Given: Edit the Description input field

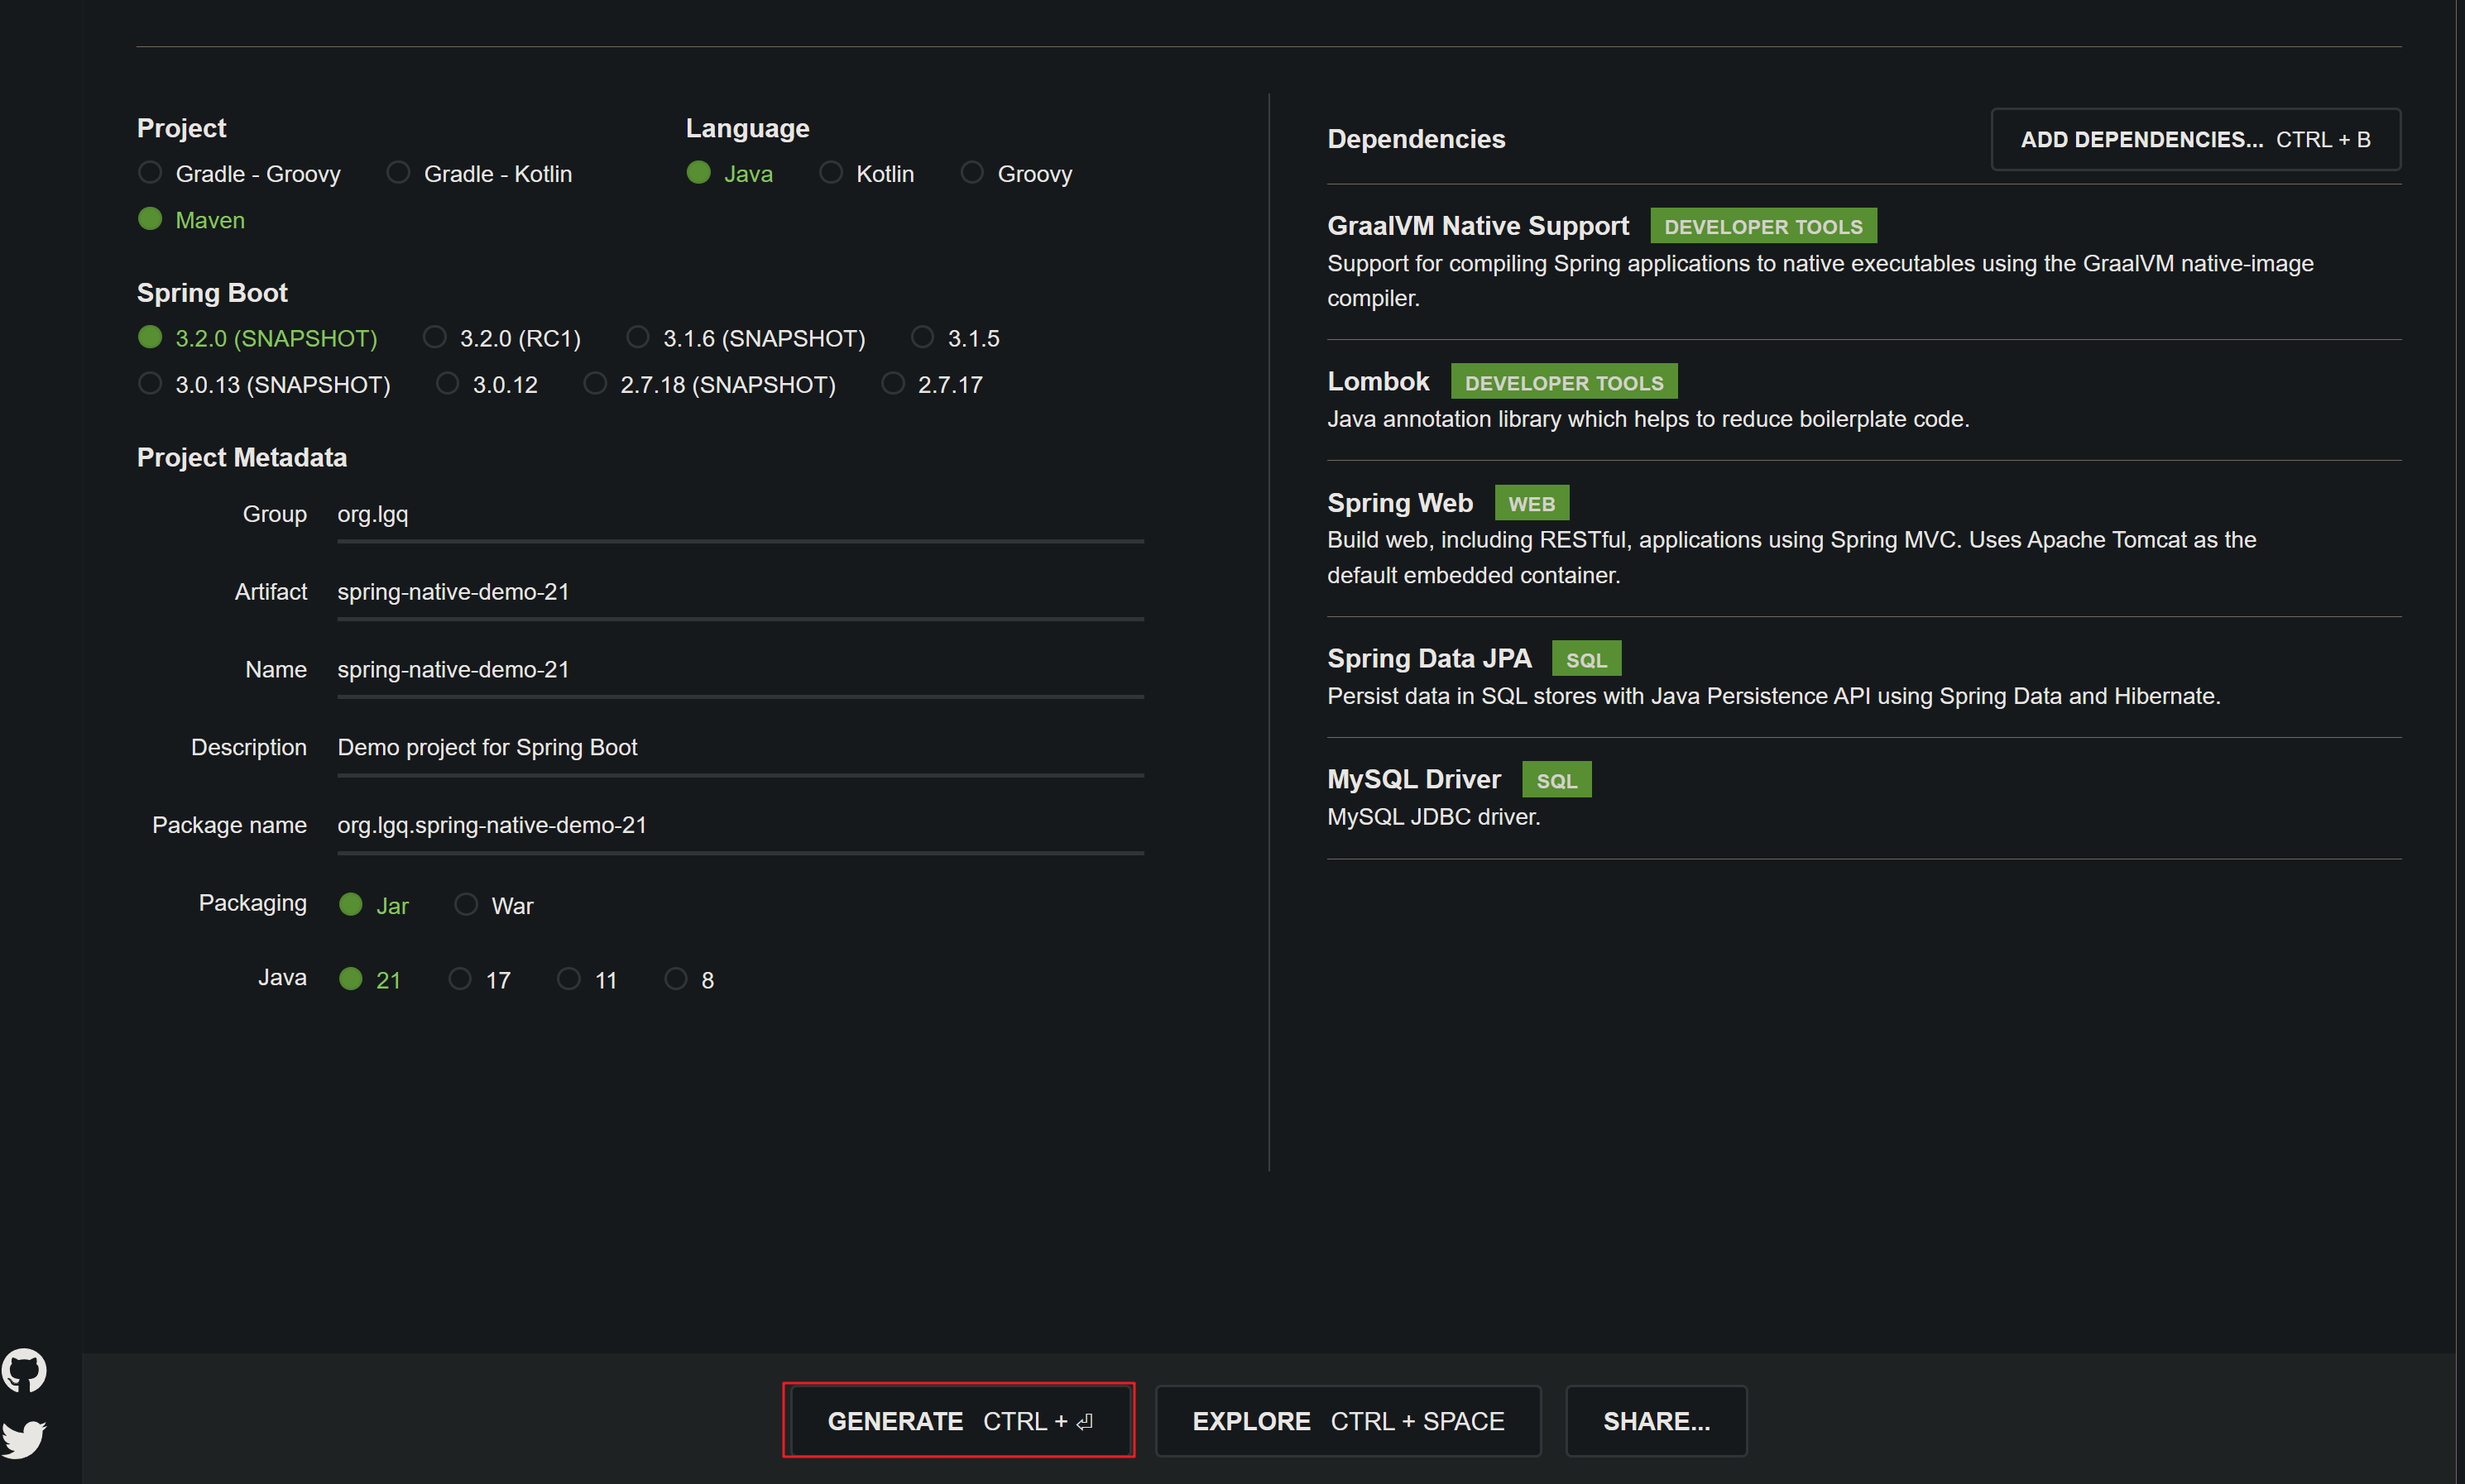Looking at the screenshot, I should pyautogui.click(x=740, y=749).
